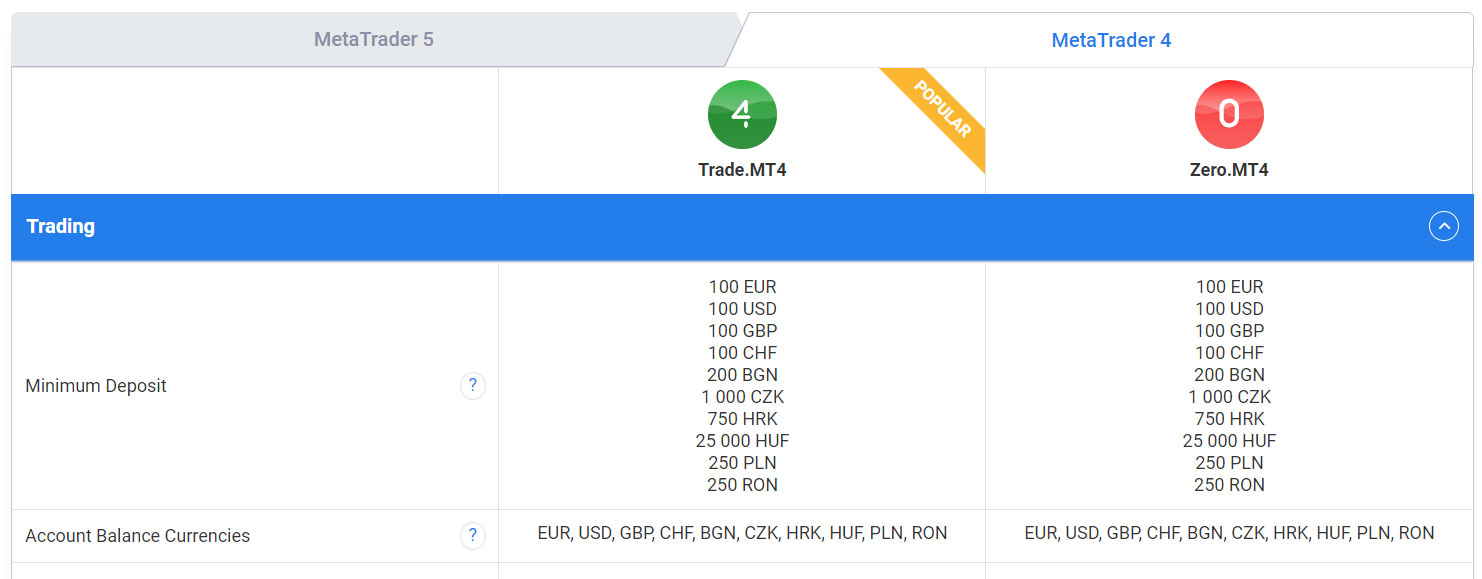The width and height of the screenshot is (1482, 579).
Task: Select 250 PLN in the Trade.MT4 column
Action: [x=742, y=463]
